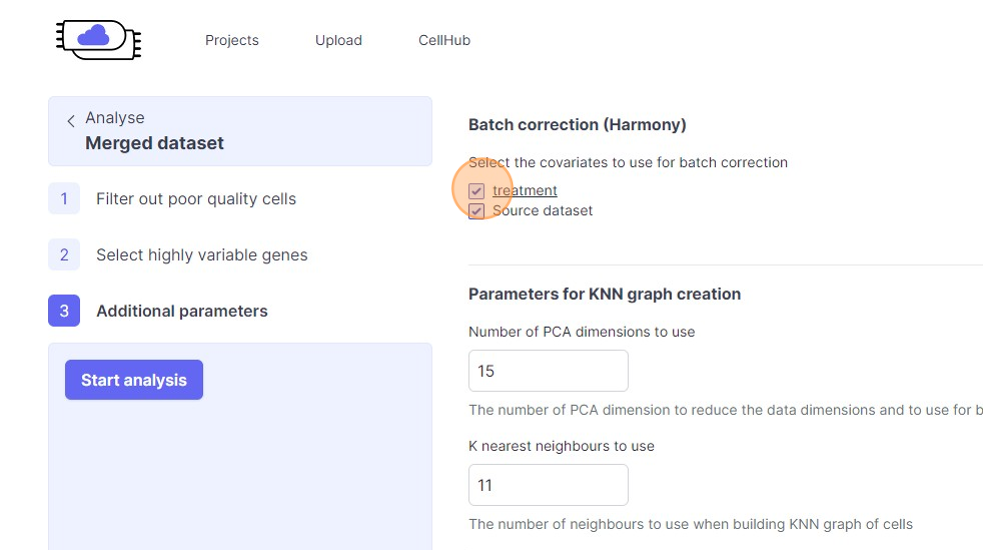983x550 pixels.
Task: Uncheck the Source dataset checkbox
Action: (477, 211)
